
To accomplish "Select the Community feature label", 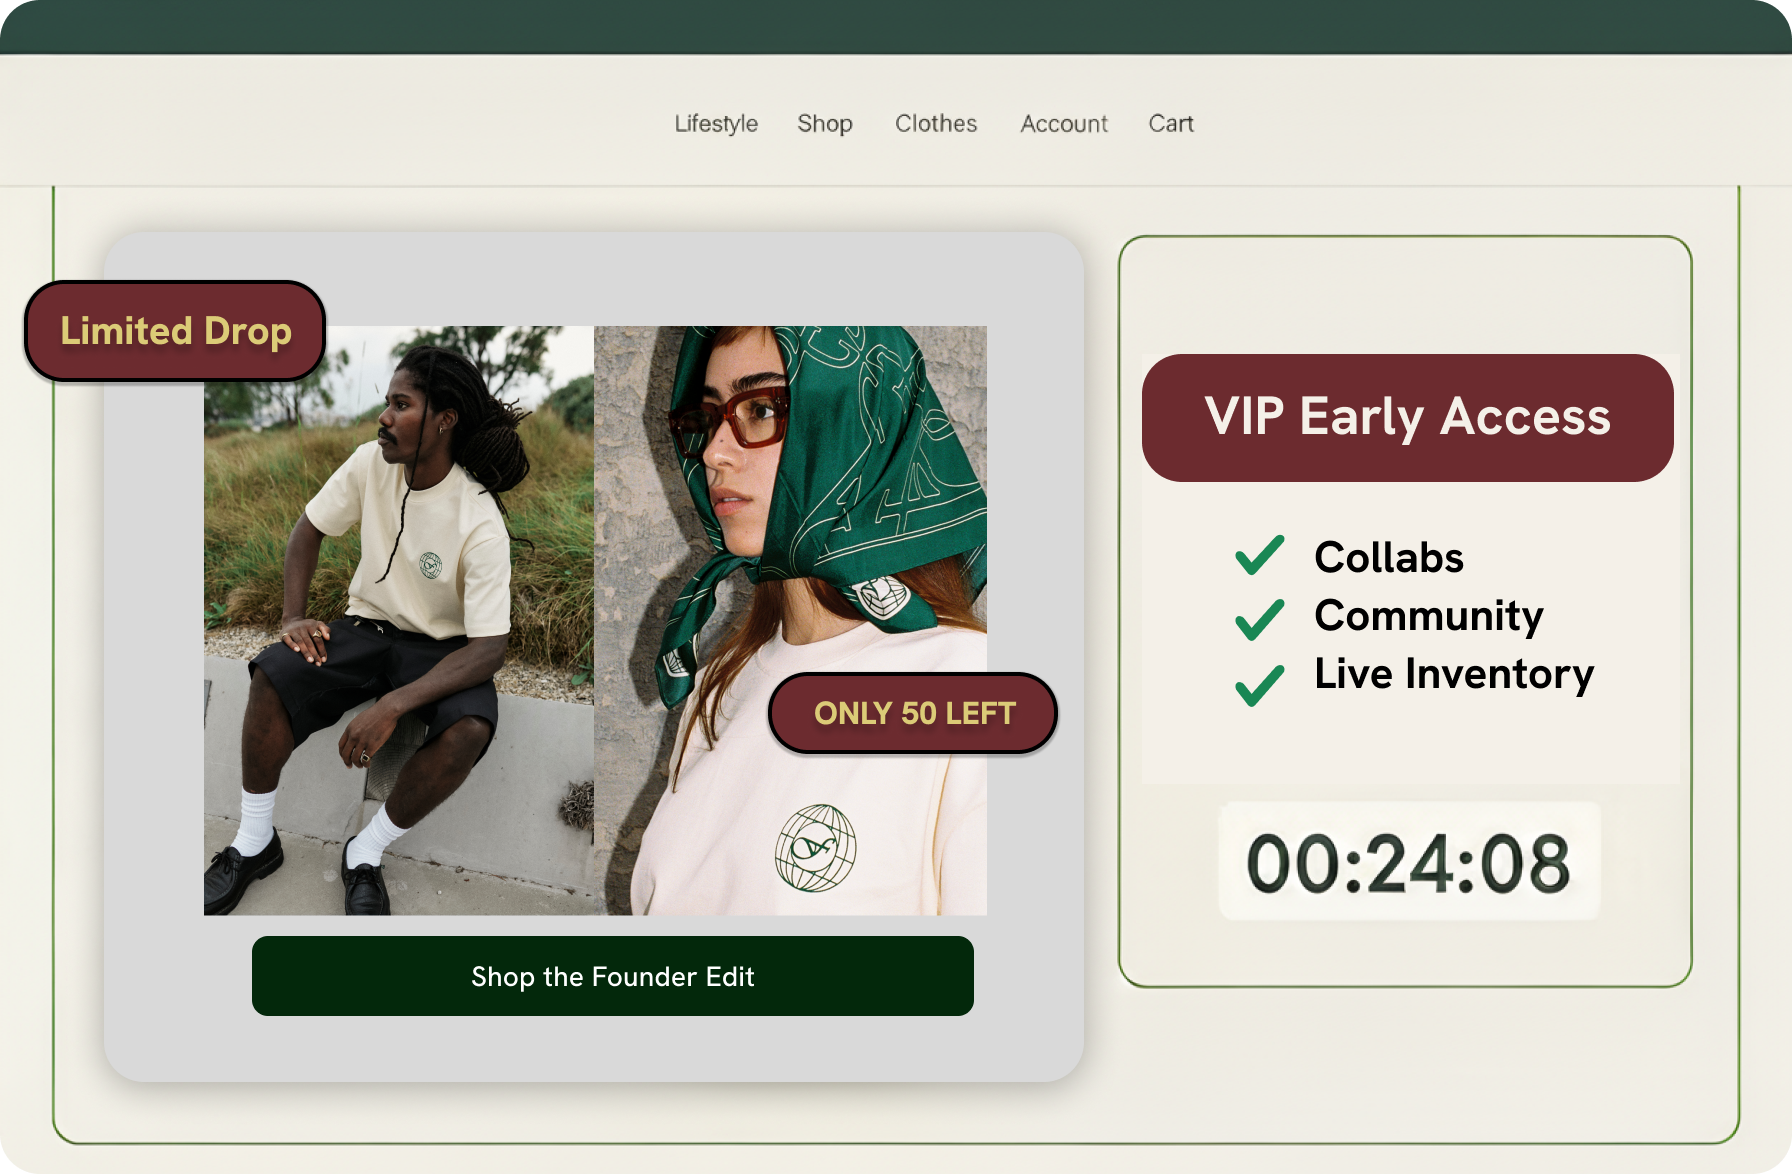I will (x=1429, y=617).
